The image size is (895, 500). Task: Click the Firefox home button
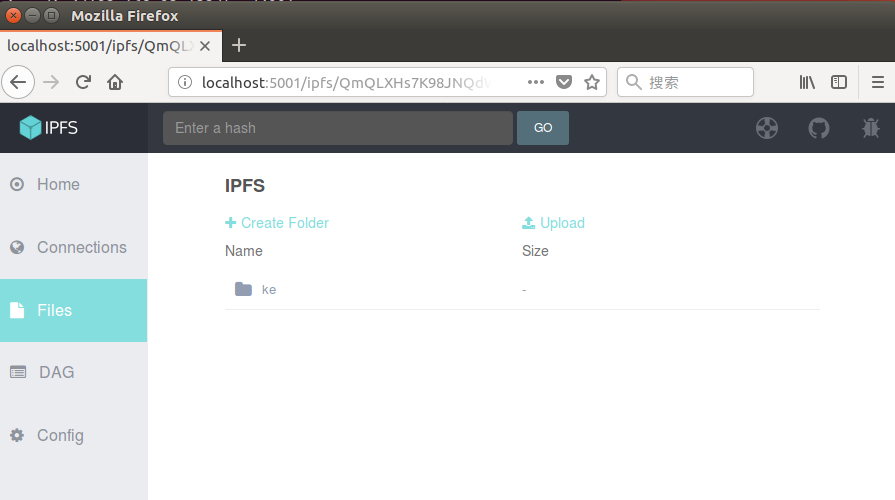(x=115, y=82)
